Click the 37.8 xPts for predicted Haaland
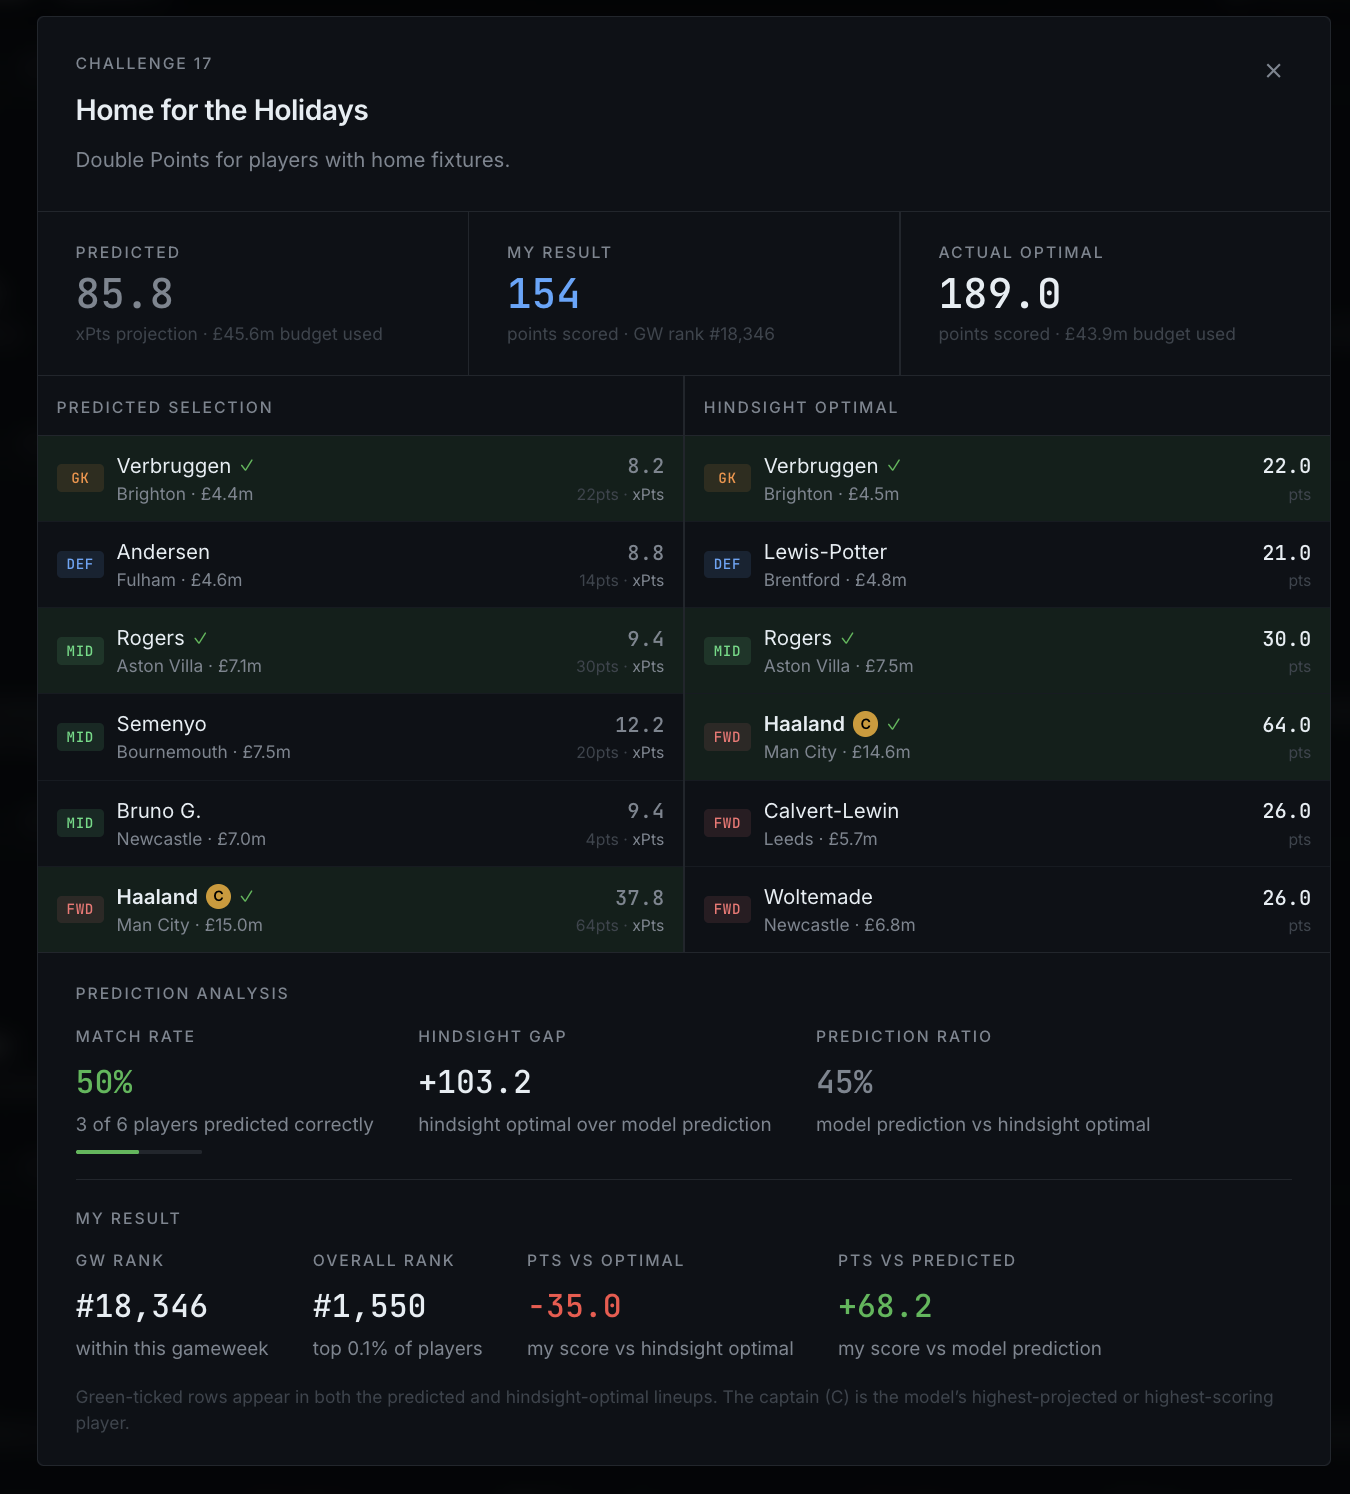The height and width of the screenshot is (1494, 1350). click(x=640, y=898)
